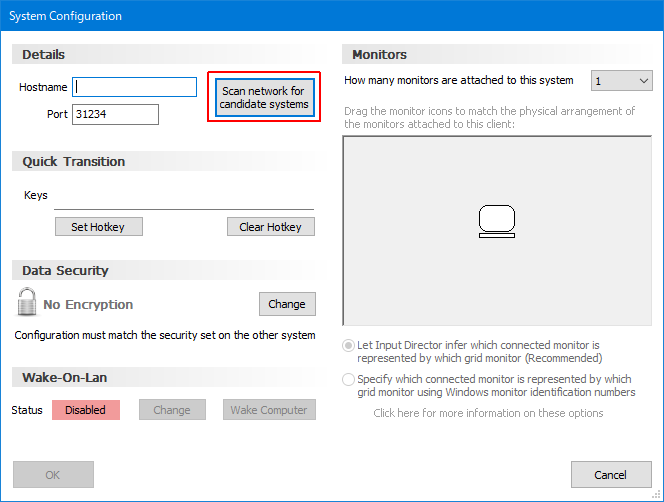Click the Clear Hotkey button
664x502 pixels.
coord(270,227)
